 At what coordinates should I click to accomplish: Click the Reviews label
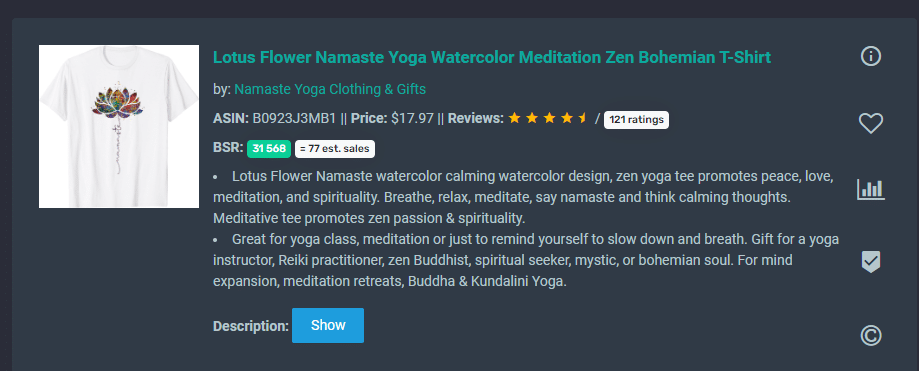[x=476, y=118]
